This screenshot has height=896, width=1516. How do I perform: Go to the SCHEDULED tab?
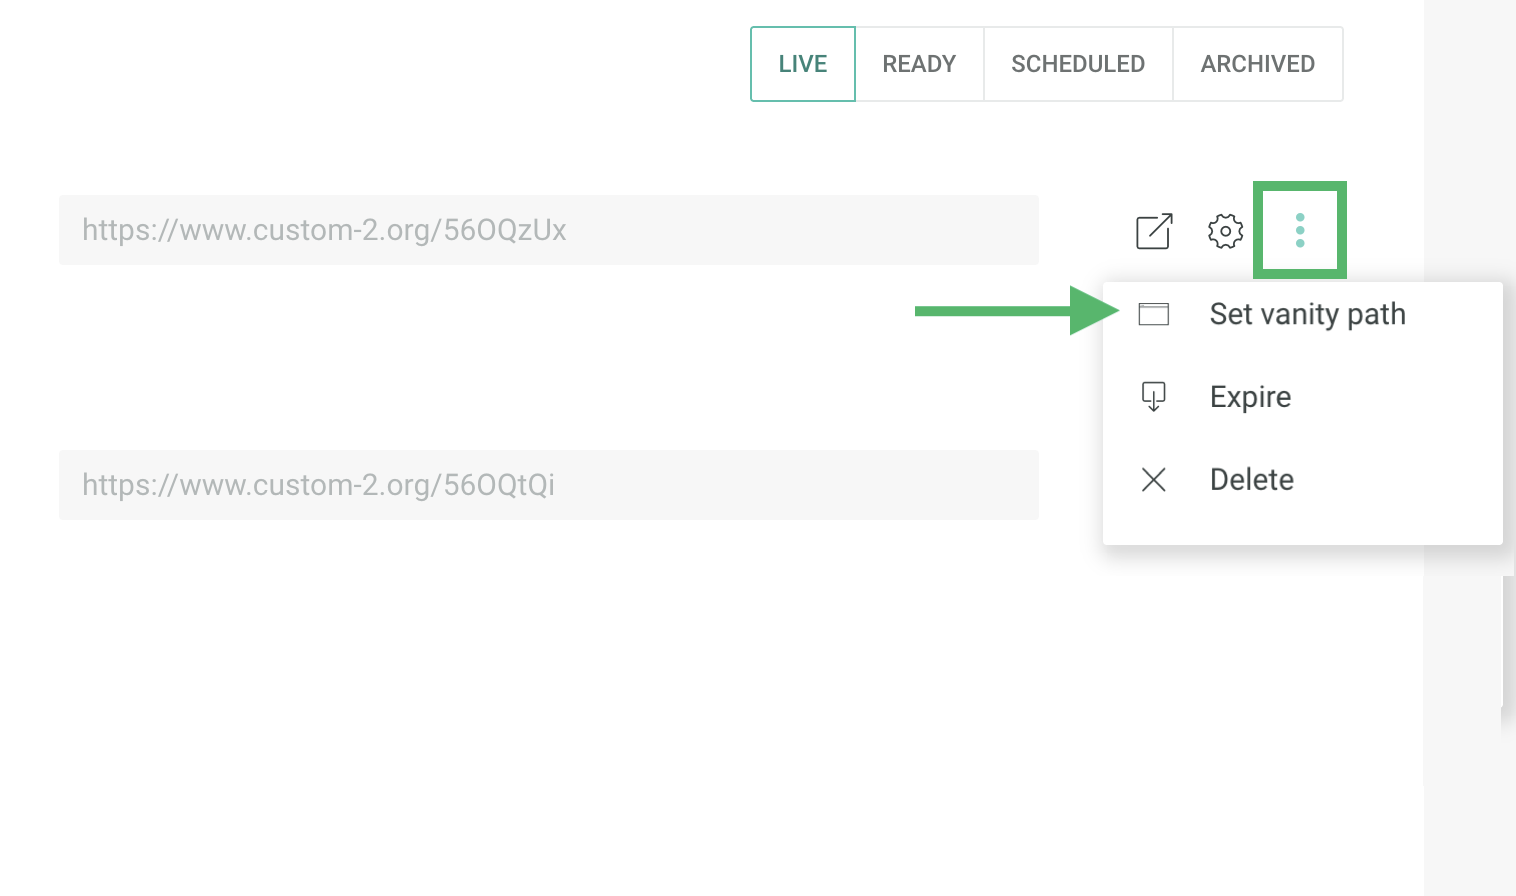pyautogui.click(x=1078, y=64)
